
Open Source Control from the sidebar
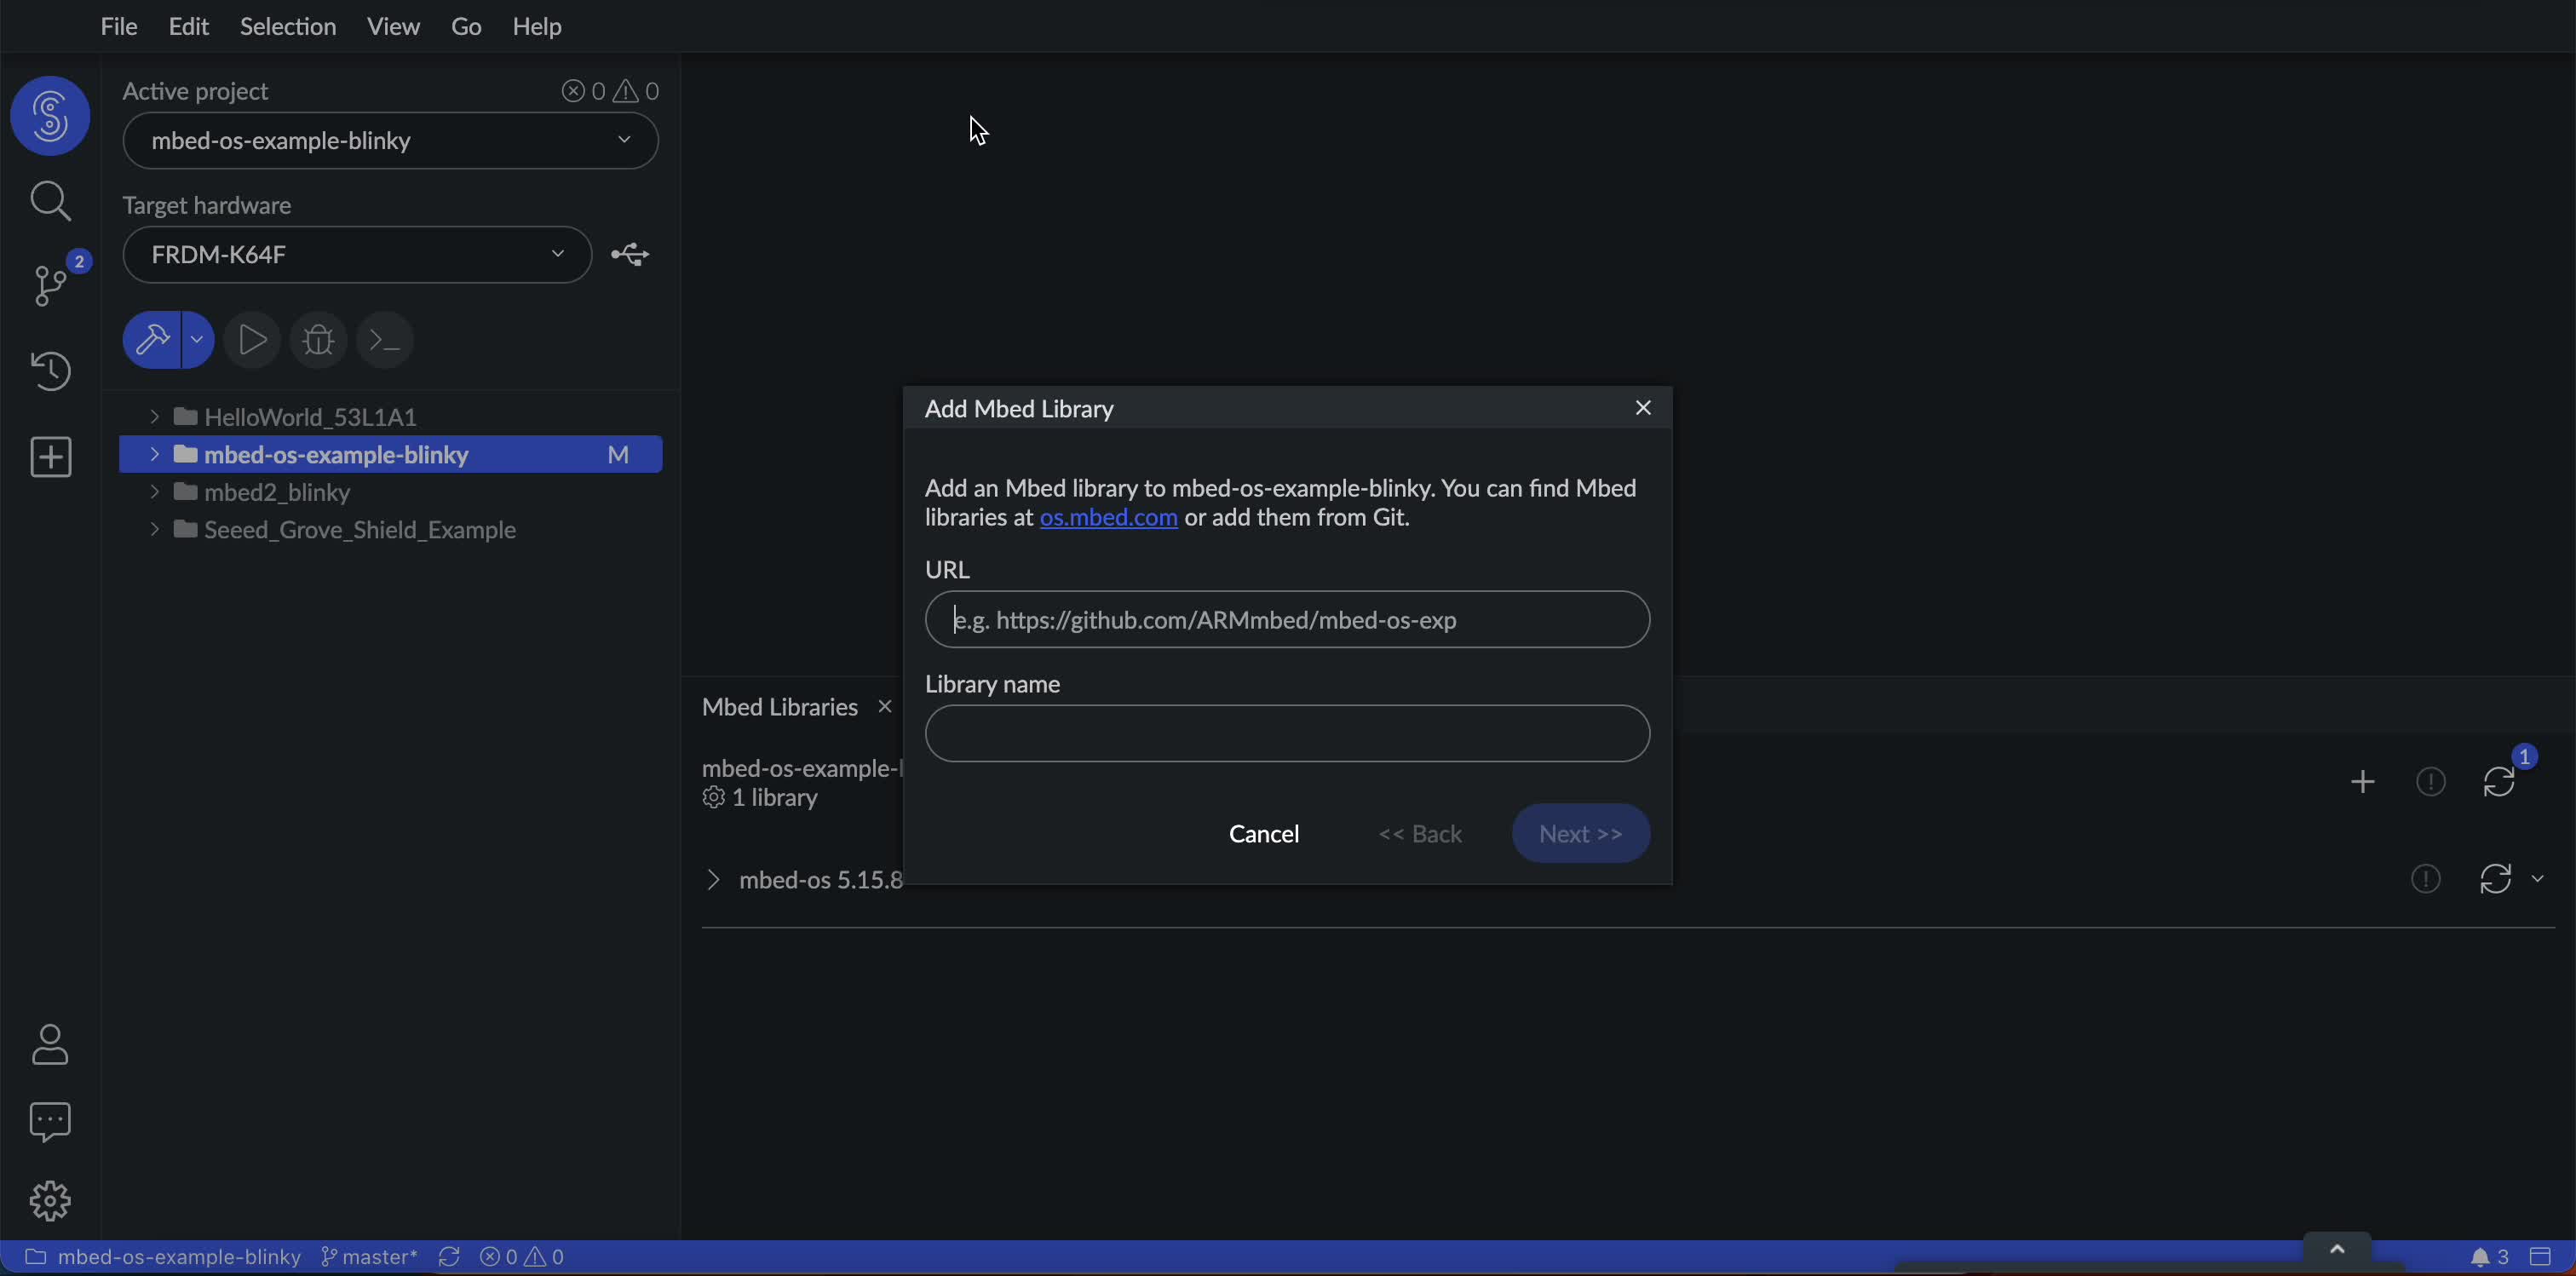click(50, 286)
